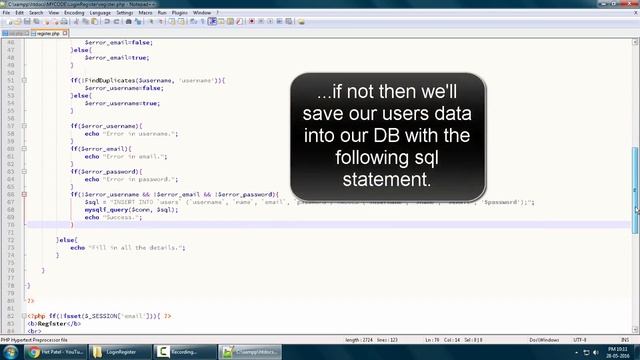This screenshot has height=360, width=640.
Task: Click vertical scrollbar down arrow
Action: (x=635, y=329)
